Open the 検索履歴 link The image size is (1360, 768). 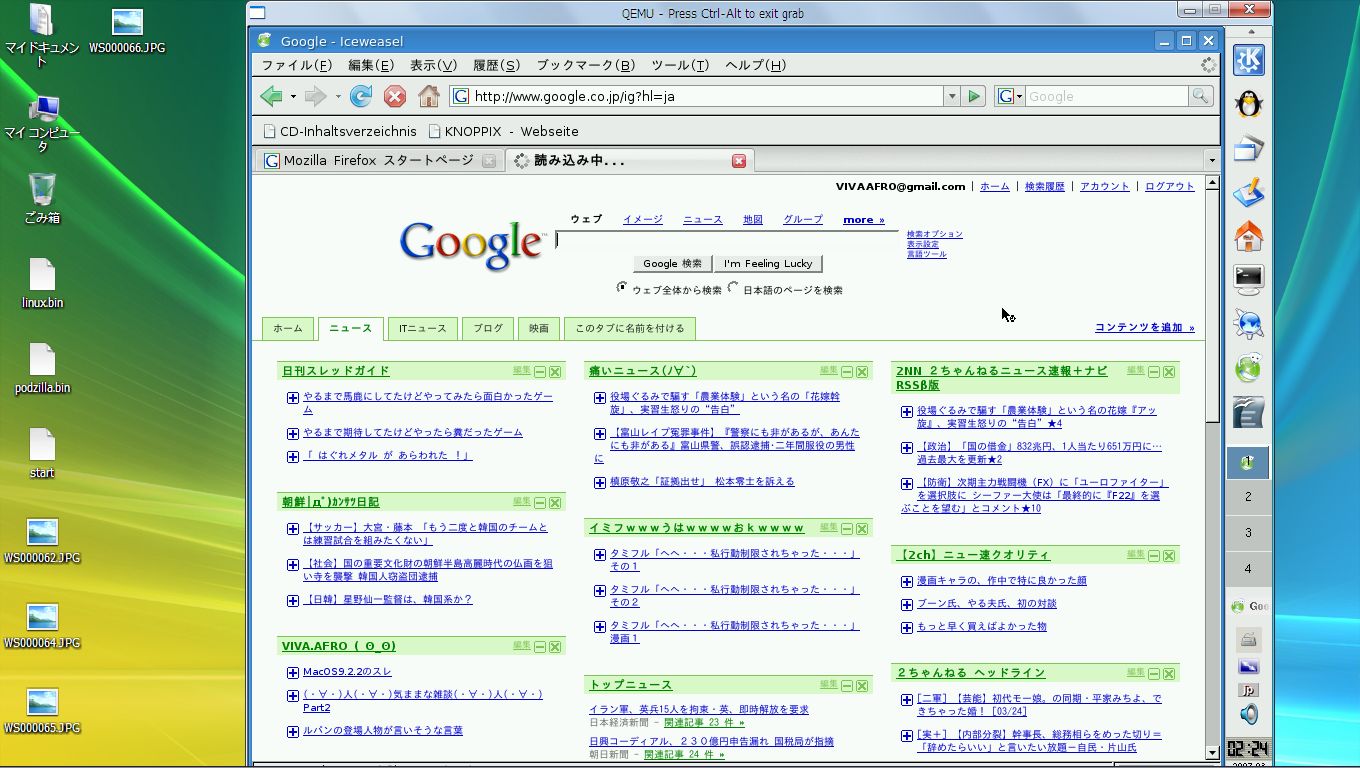[x=1045, y=186]
